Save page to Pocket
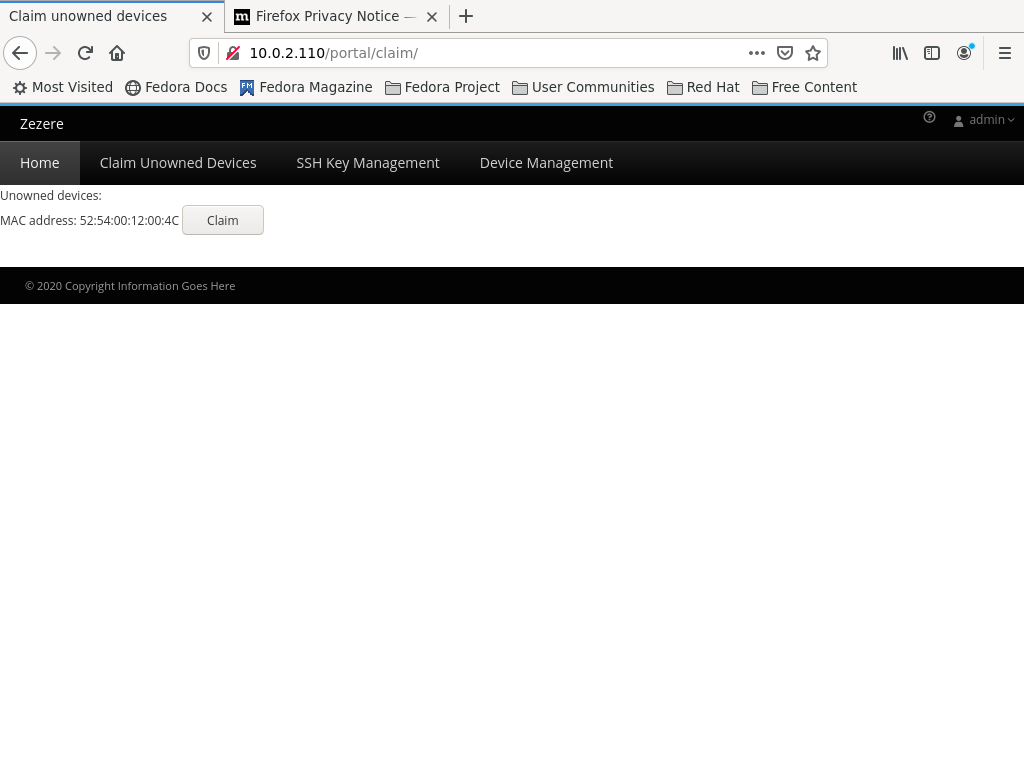The image size is (1024, 768). 784,53
